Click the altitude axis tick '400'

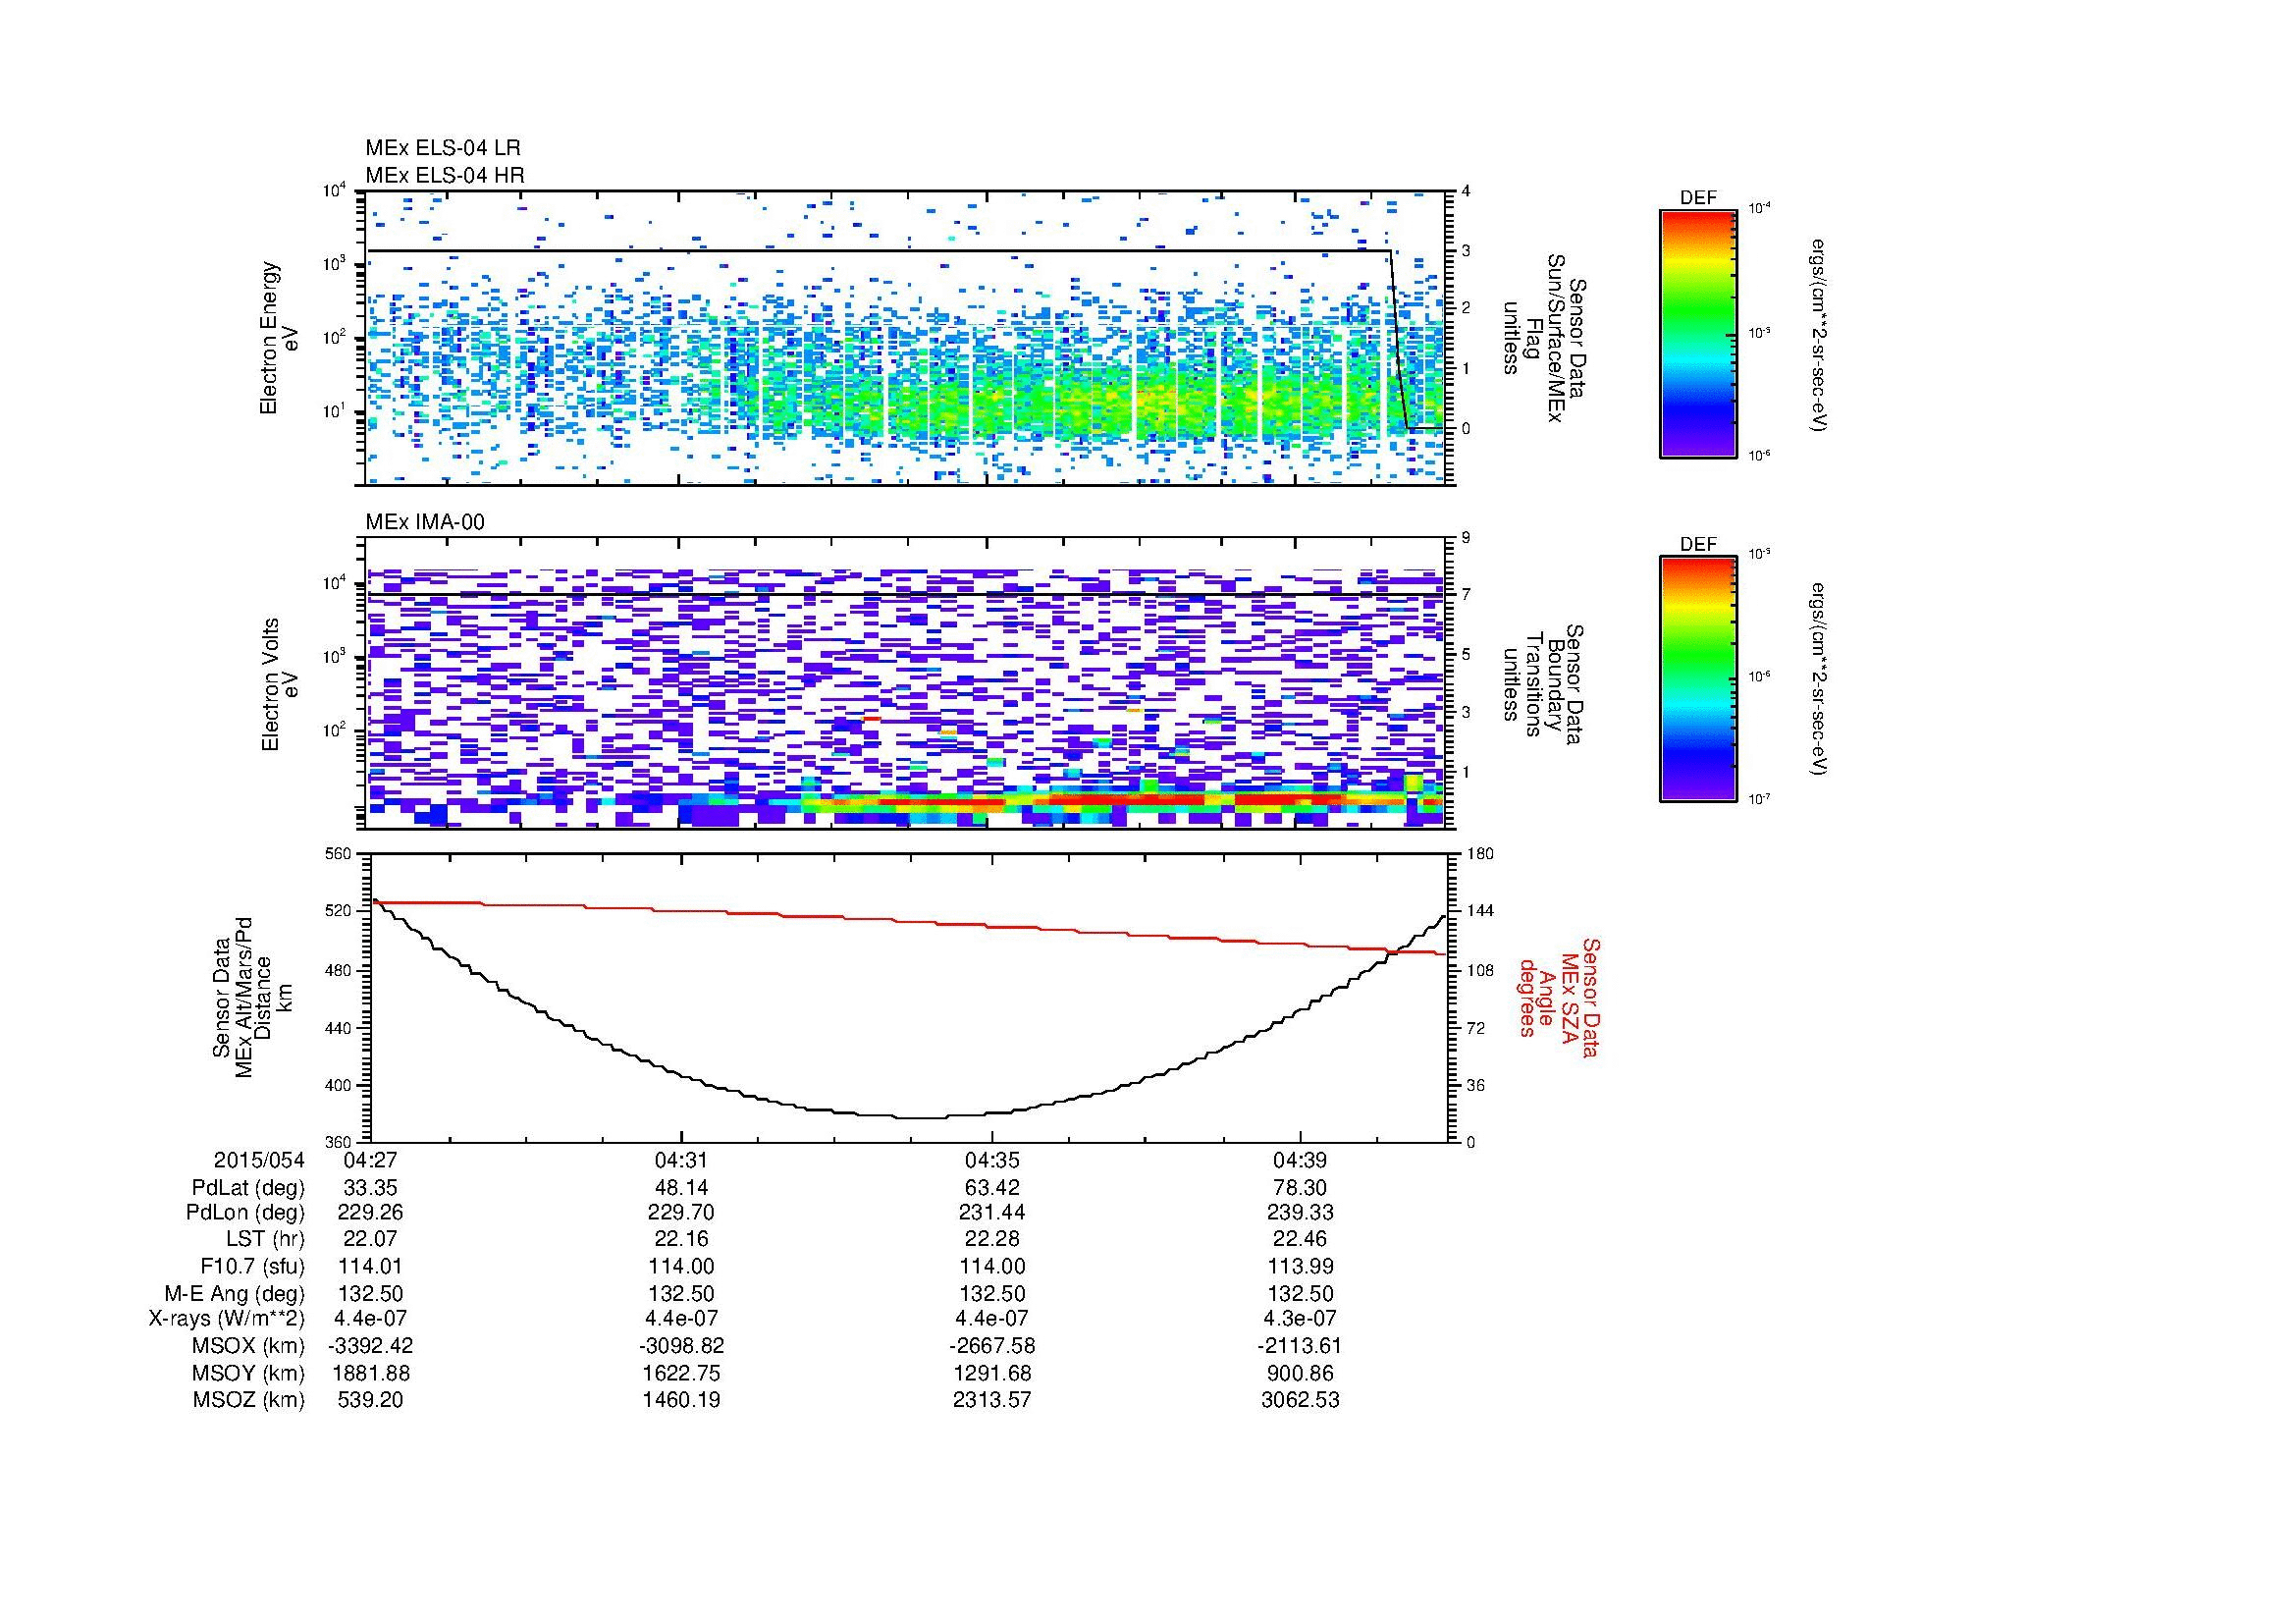tap(339, 1085)
